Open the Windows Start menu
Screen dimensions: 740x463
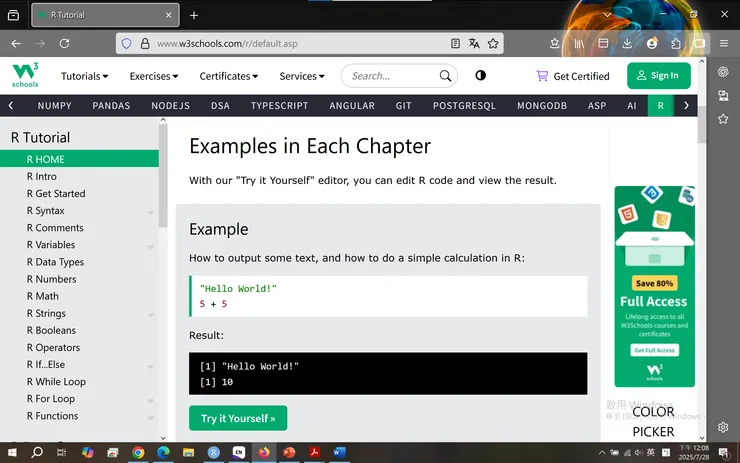coord(12,453)
